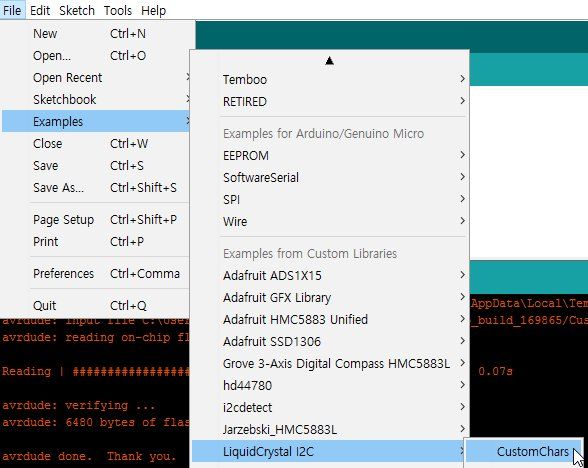
Task: Open Preferences from the File menu
Action: (x=96, y=273)
